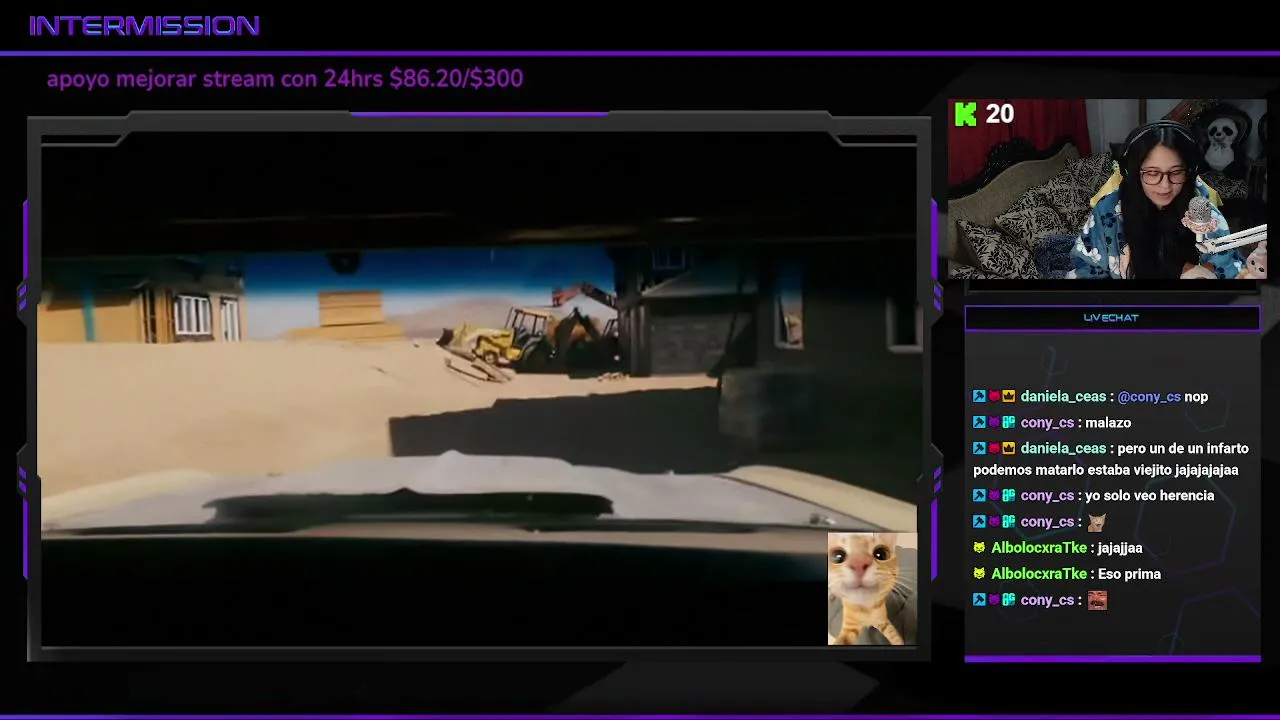Screen dimensions: 1280x720
Task: Click moderator badge on daniela_ceas "nop" message
Action: (x=979, y=397)
